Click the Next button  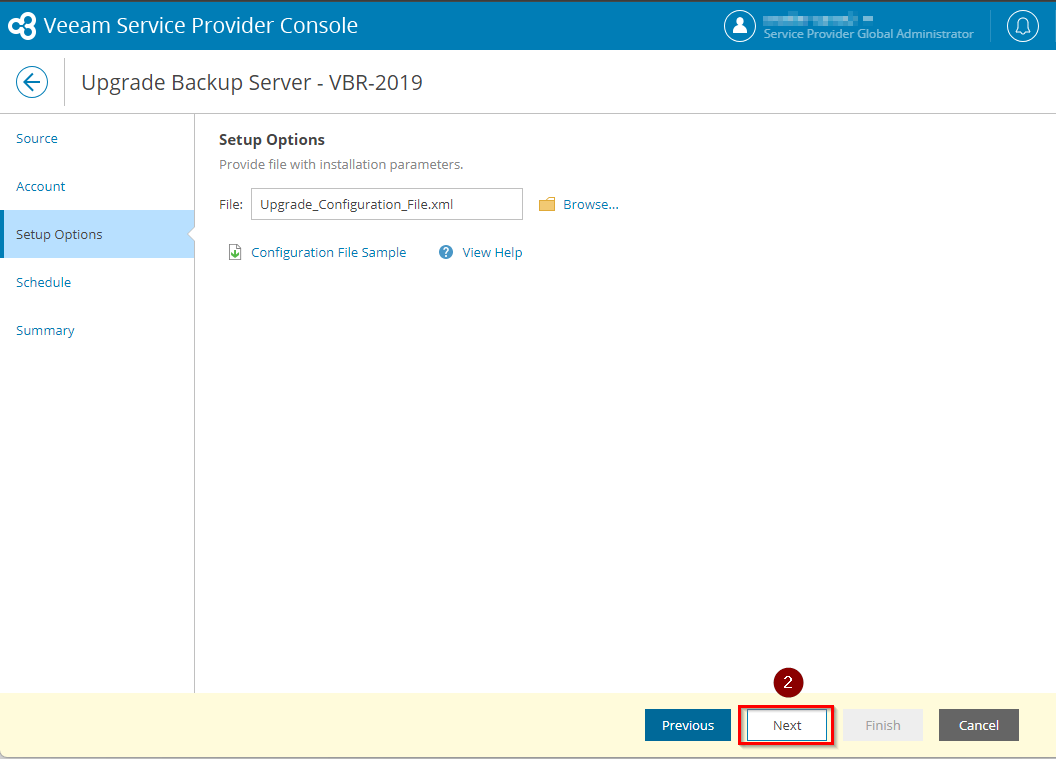pos(787,725)
